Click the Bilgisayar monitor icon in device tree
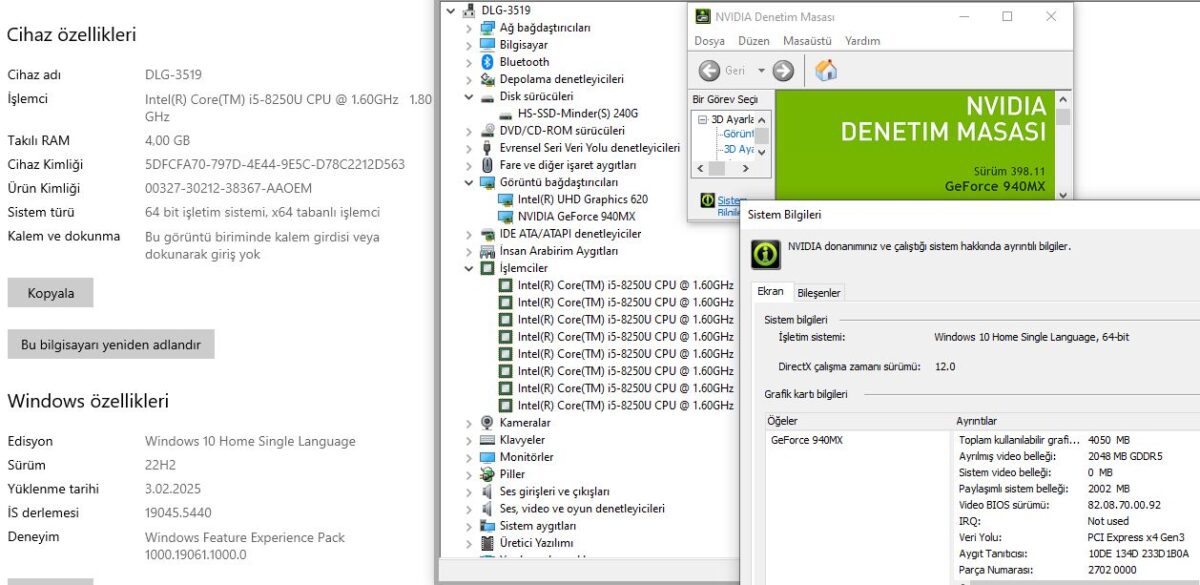 click(x=487, y=45)
